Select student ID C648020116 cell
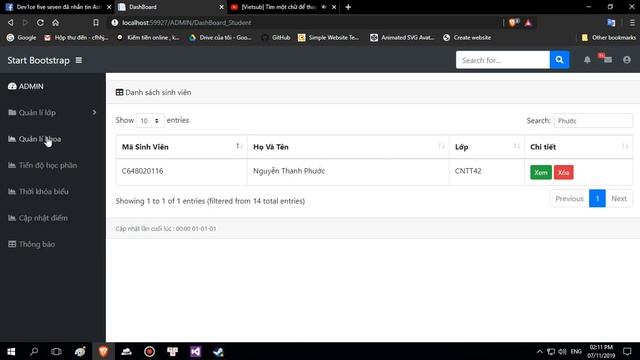Image resolution: width=640 pixels, height=360 pixels. click(x=181, y=171)
